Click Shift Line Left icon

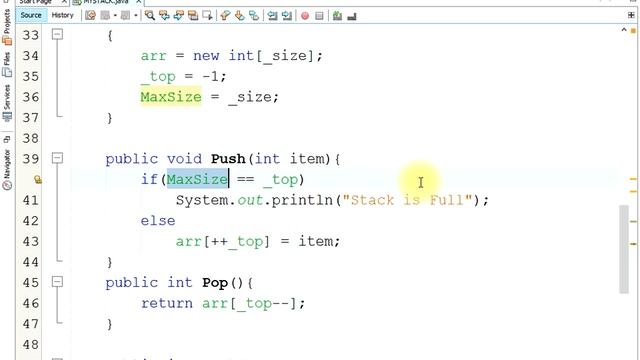272,16
